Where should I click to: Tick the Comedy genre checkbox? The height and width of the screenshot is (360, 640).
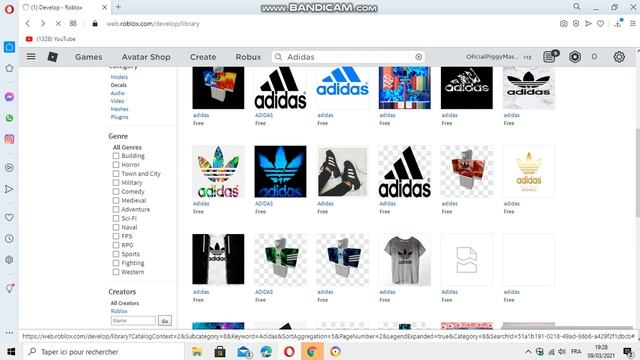116,191
